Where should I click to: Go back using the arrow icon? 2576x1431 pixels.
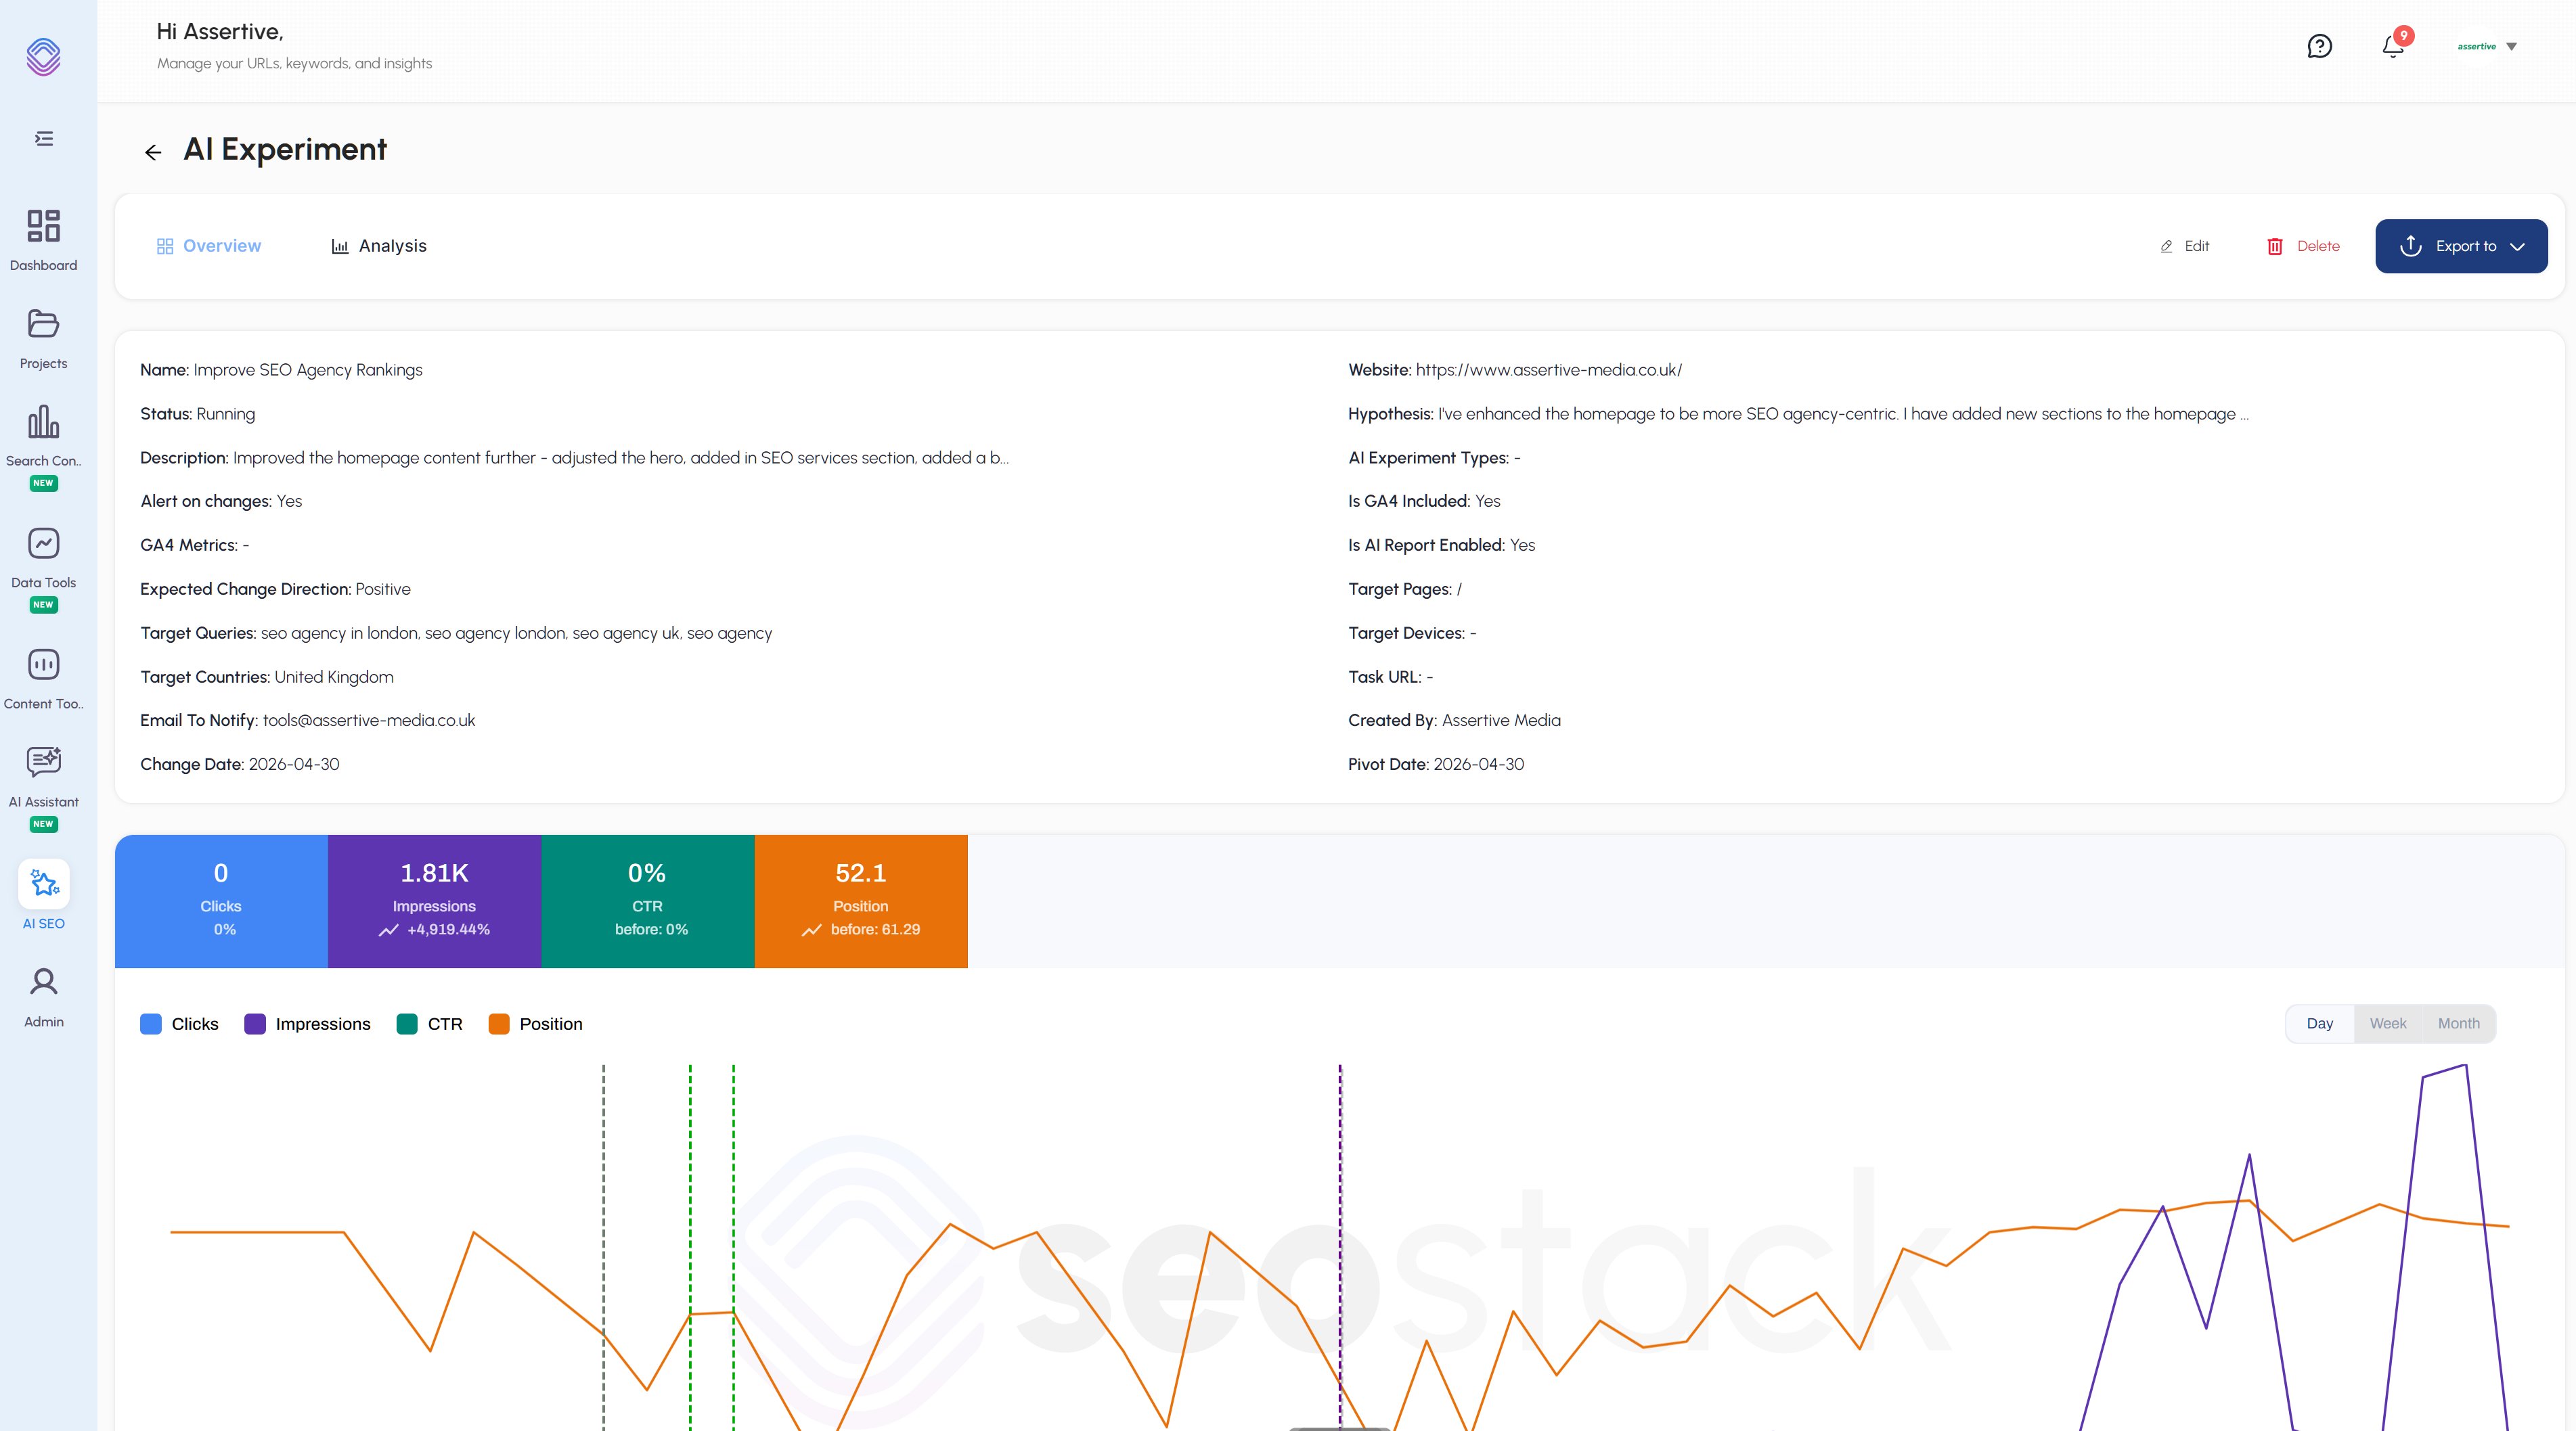tap(153, 152)
